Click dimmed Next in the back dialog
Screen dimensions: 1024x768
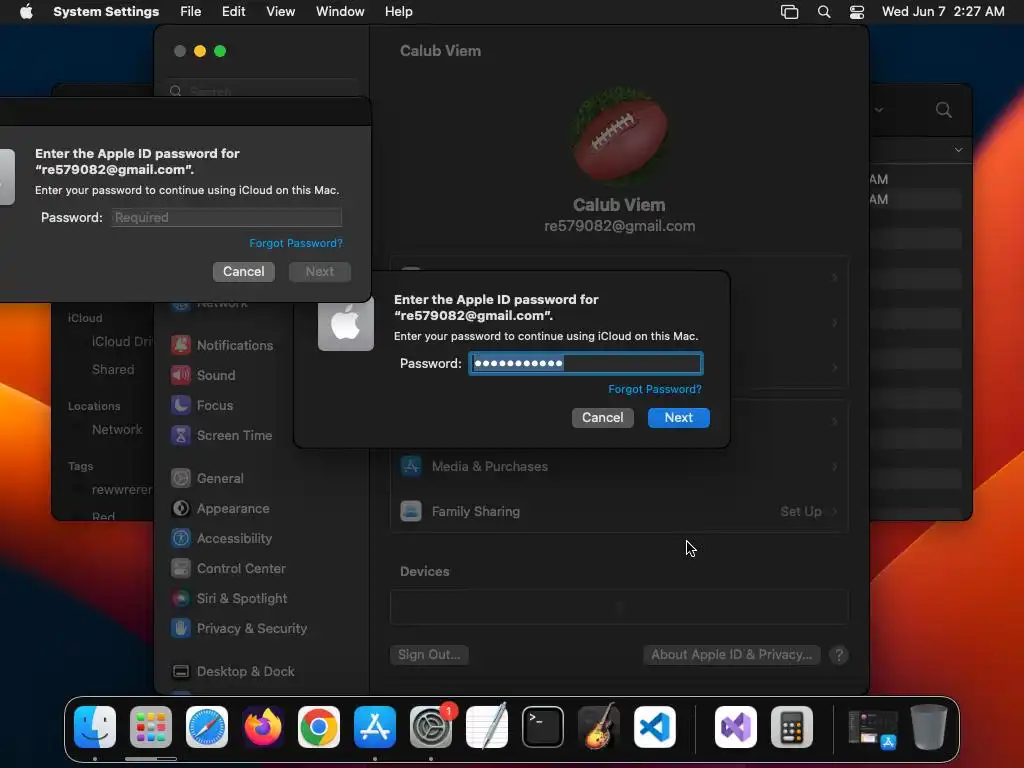coord(319,272)
